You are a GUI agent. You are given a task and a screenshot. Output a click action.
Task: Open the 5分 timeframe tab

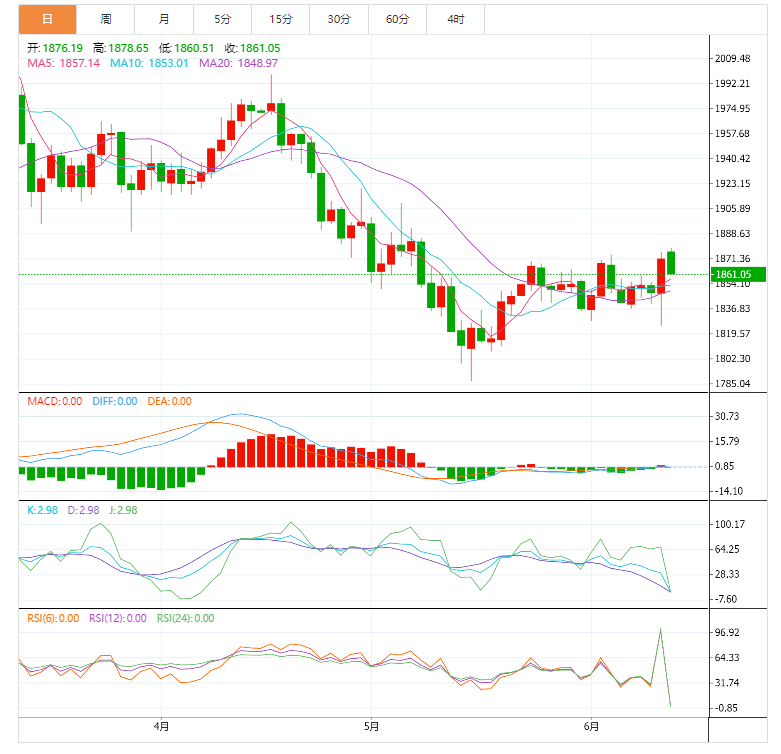tap(223, 19)
